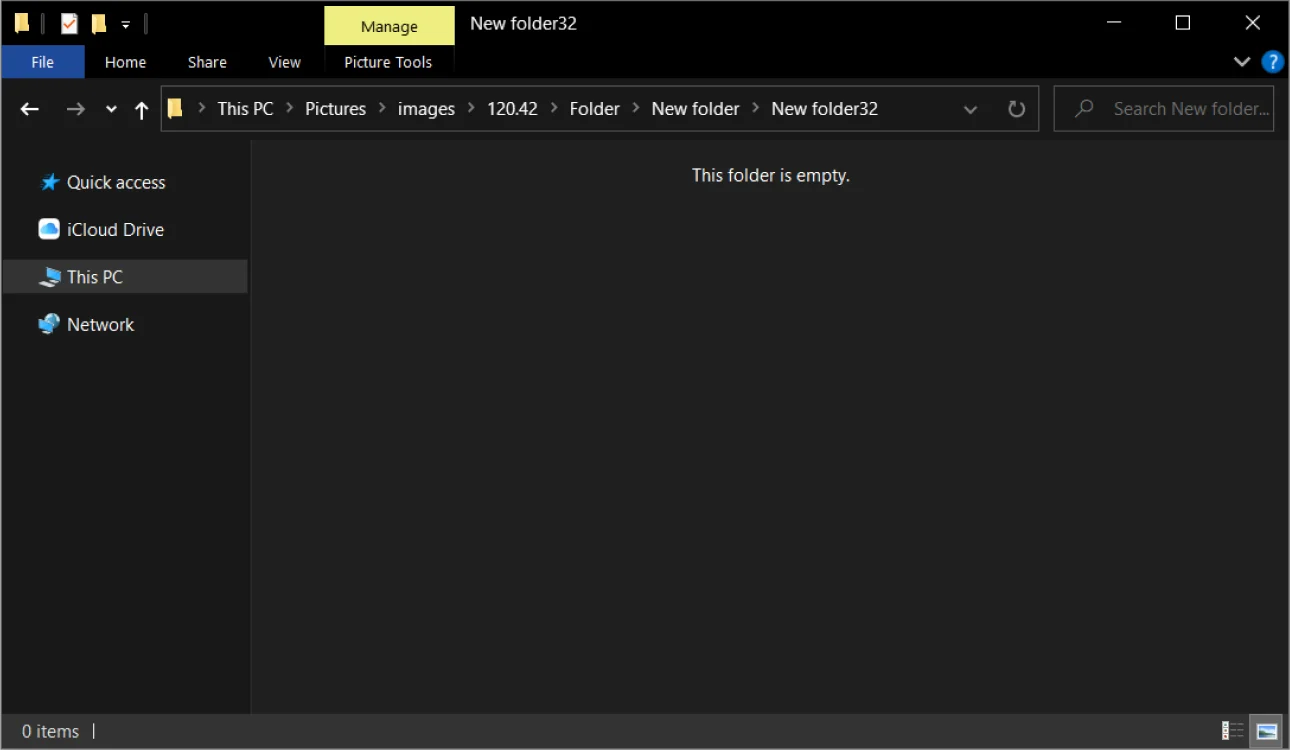Open the Picture Tools tab
This screenshot has height=750, width=1290.
(x=388, y=62)
